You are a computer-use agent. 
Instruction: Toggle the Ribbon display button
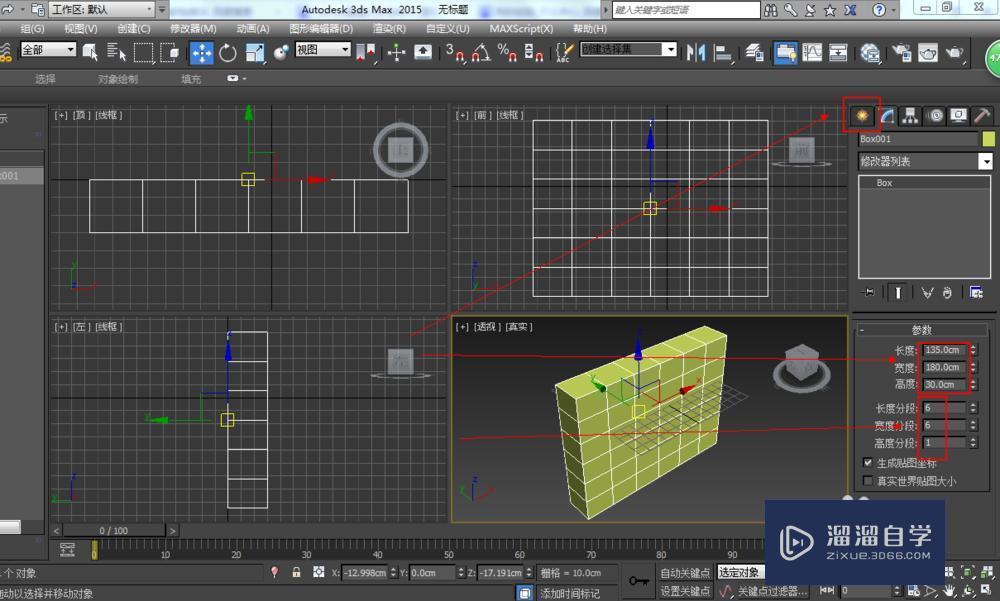785,52
